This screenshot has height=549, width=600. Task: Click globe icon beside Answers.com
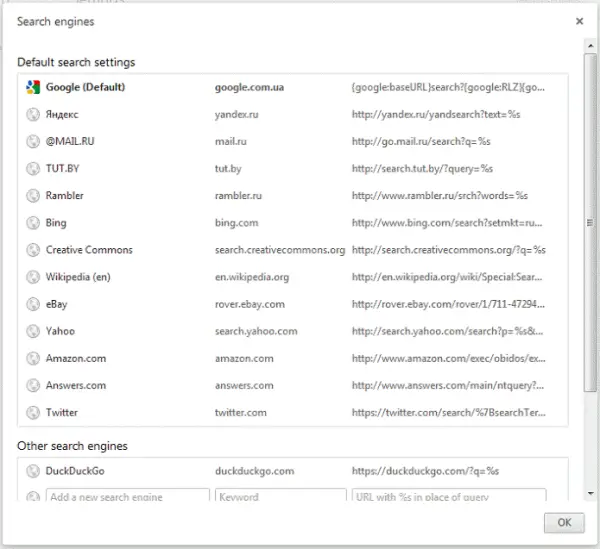click(33, 385)
